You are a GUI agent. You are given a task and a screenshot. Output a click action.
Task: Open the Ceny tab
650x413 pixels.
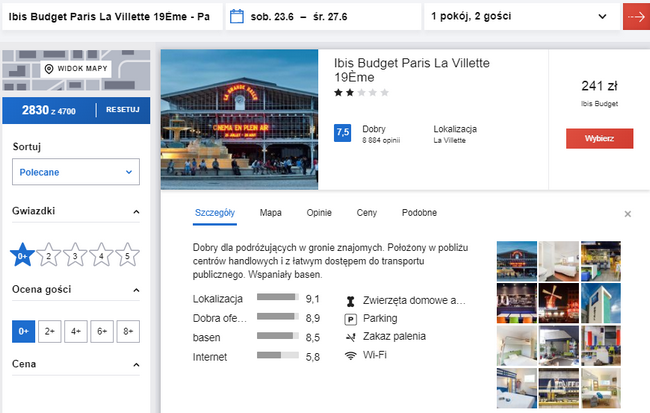[x=367, y=213]
